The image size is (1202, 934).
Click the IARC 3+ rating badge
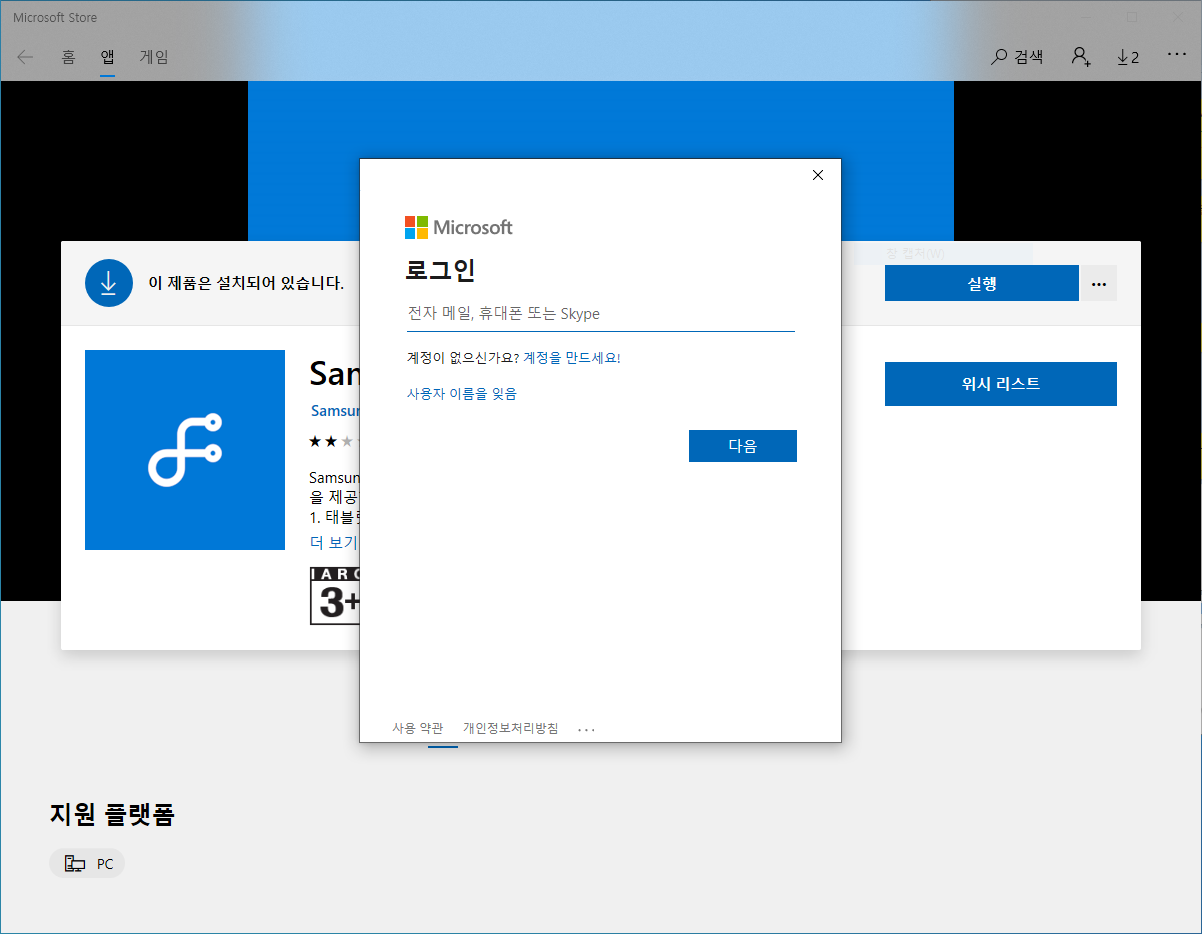tap(335, 596)
